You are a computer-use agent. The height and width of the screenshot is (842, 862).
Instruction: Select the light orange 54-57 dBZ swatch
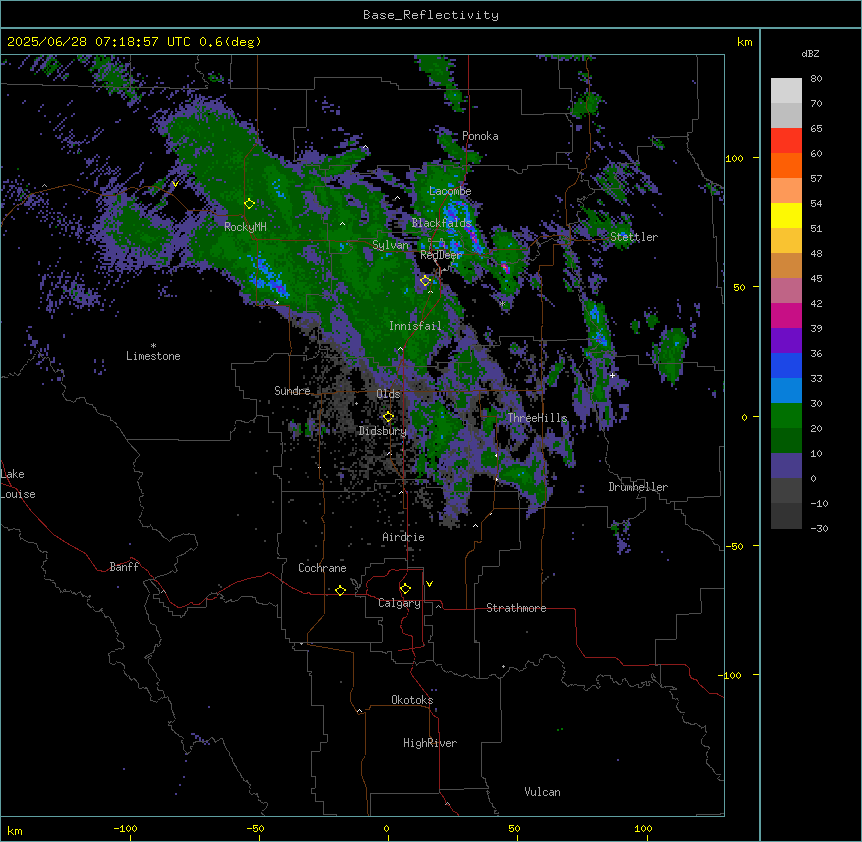point(786,191)
